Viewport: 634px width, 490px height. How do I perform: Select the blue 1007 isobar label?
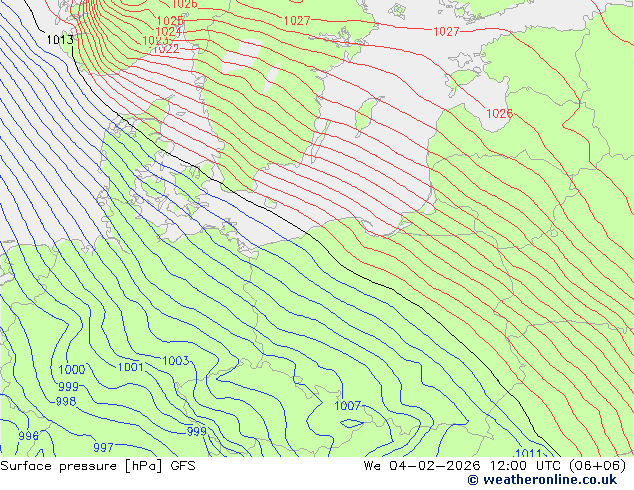coord(347,406)
